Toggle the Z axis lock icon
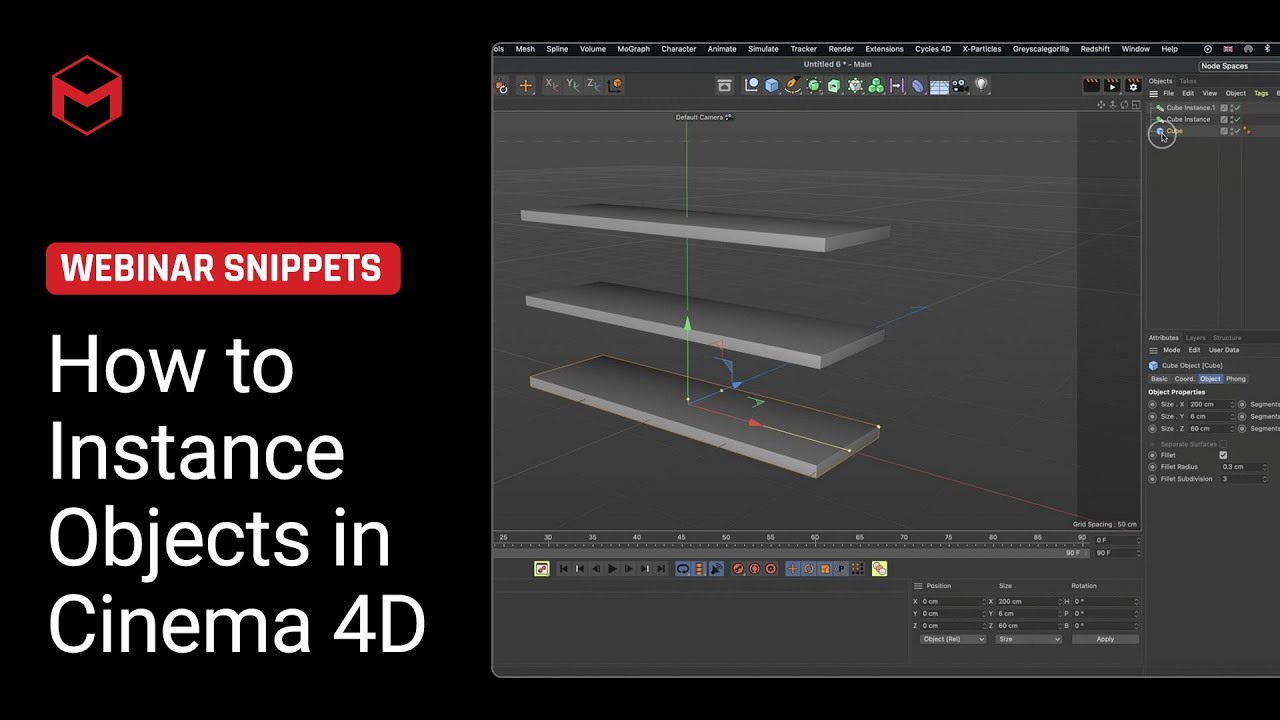The image size is (1280, 720). [x=593, y=86]
